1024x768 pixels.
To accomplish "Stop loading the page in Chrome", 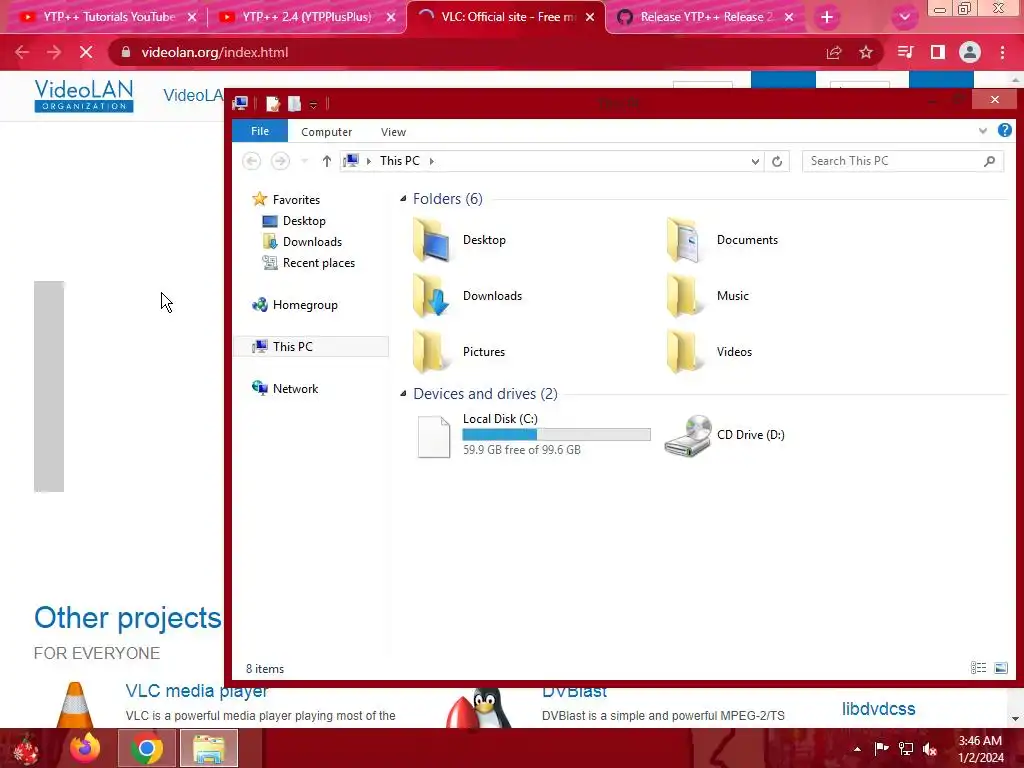I will [86, 52].
